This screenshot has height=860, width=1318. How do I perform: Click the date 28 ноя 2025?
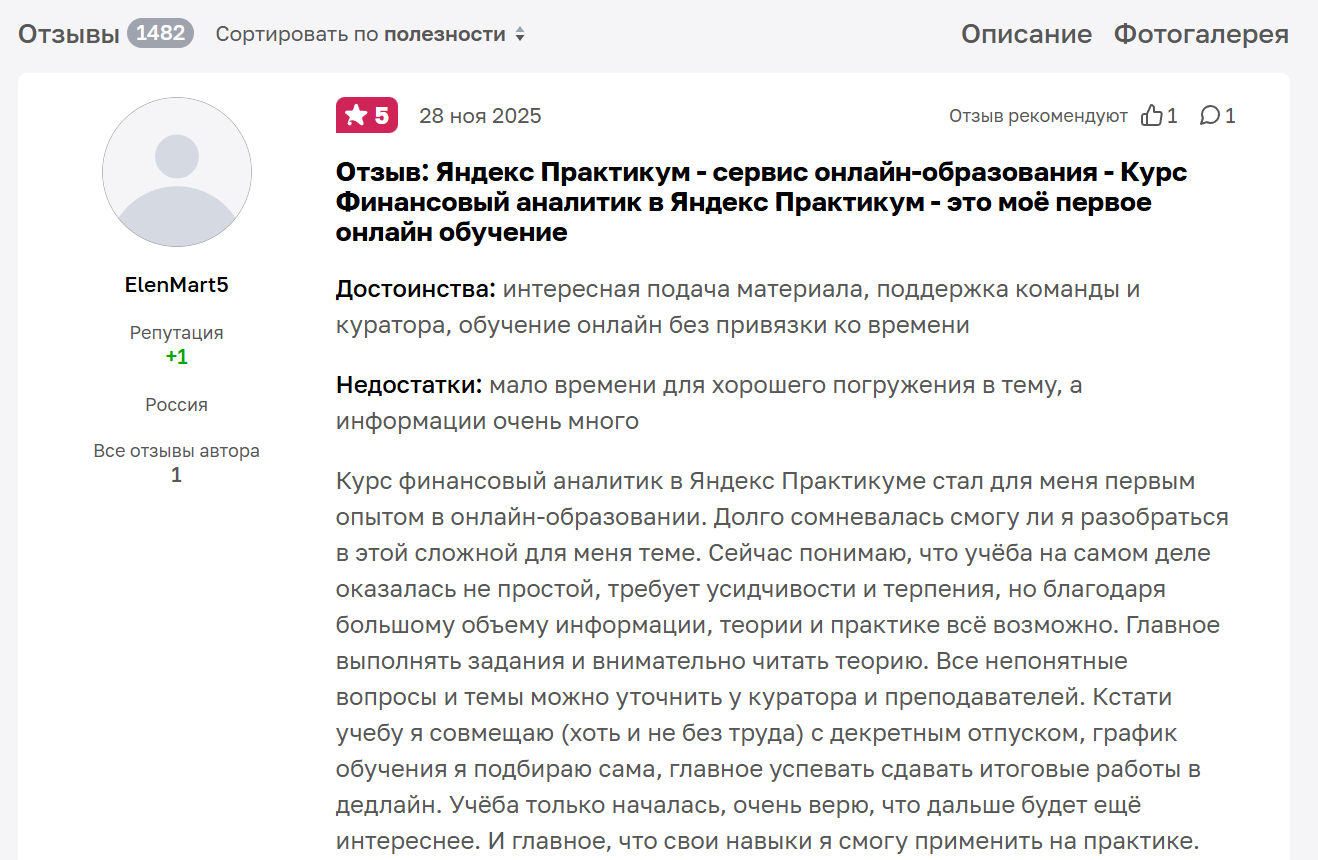[x=480, y=116]
